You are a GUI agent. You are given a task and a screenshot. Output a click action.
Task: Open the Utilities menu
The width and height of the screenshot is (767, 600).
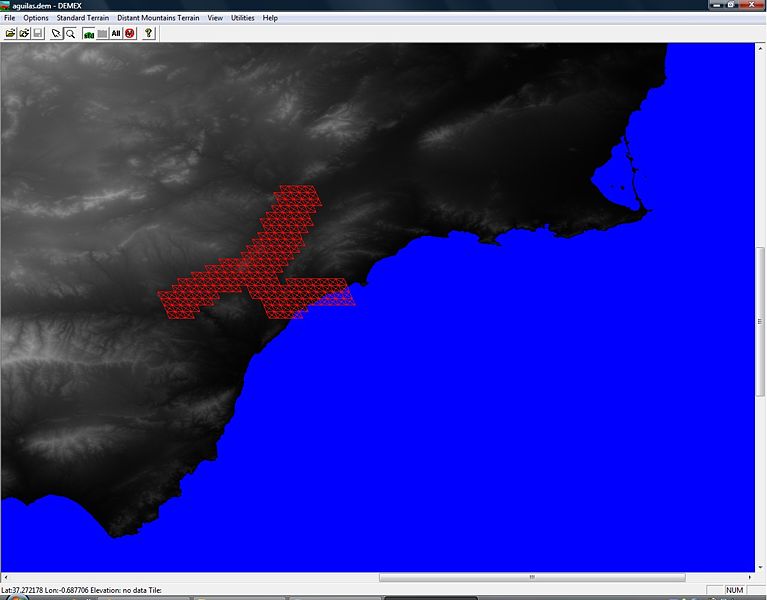(242, 18)
